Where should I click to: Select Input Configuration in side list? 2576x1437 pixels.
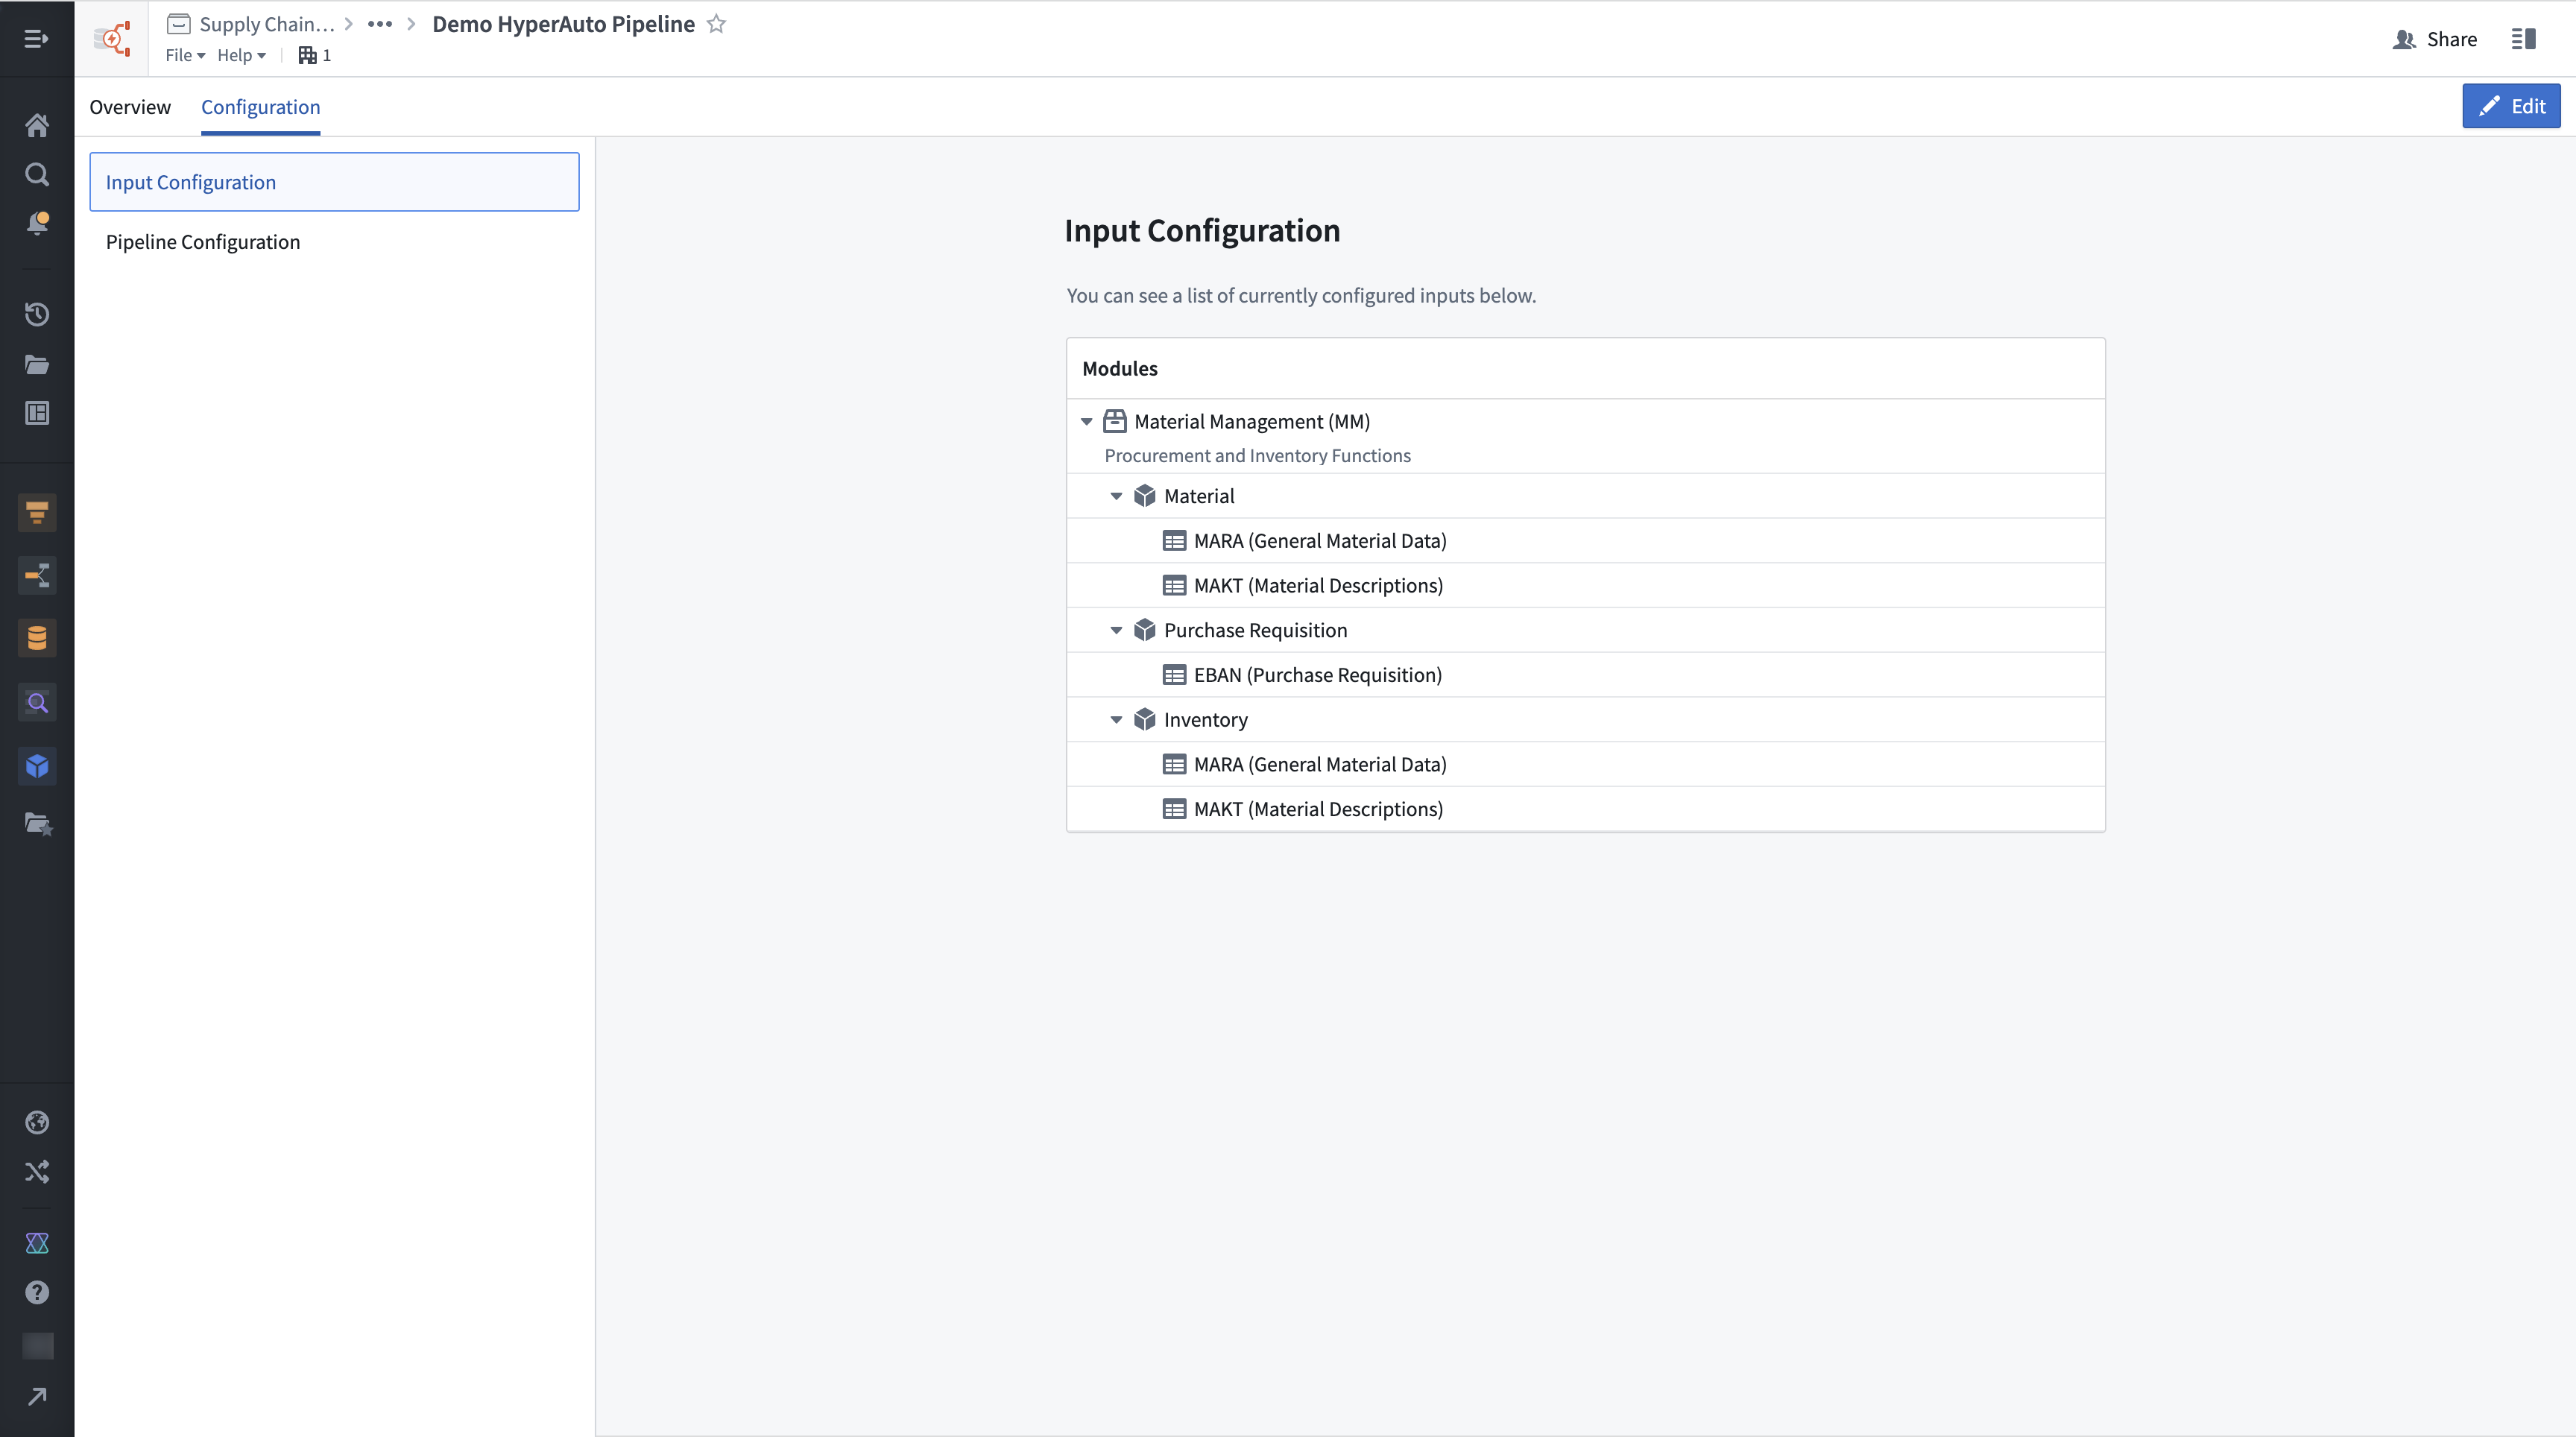tap(334, 182)
